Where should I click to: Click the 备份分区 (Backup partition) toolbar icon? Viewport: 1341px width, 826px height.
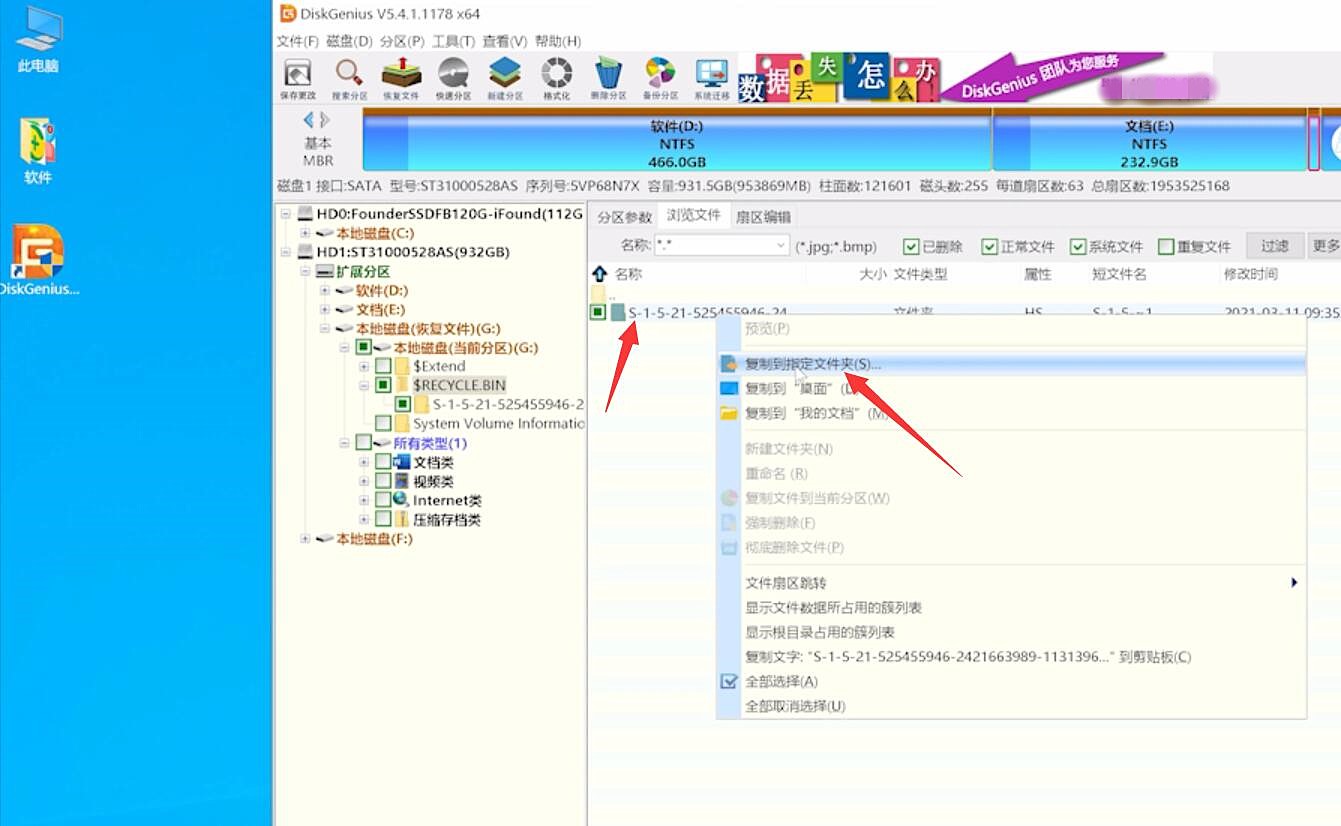pyautogui.click(x=660, y=74)
